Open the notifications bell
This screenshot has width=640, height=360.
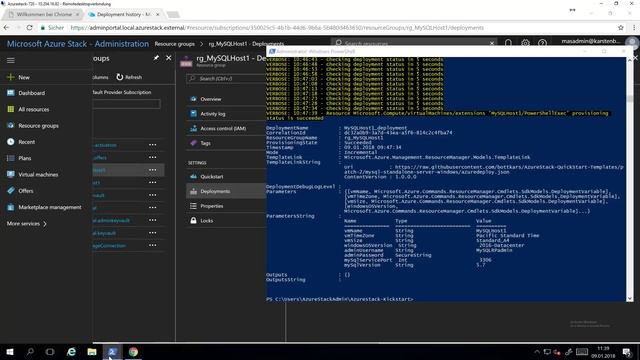pyautogui.click(x=508, y=43)
